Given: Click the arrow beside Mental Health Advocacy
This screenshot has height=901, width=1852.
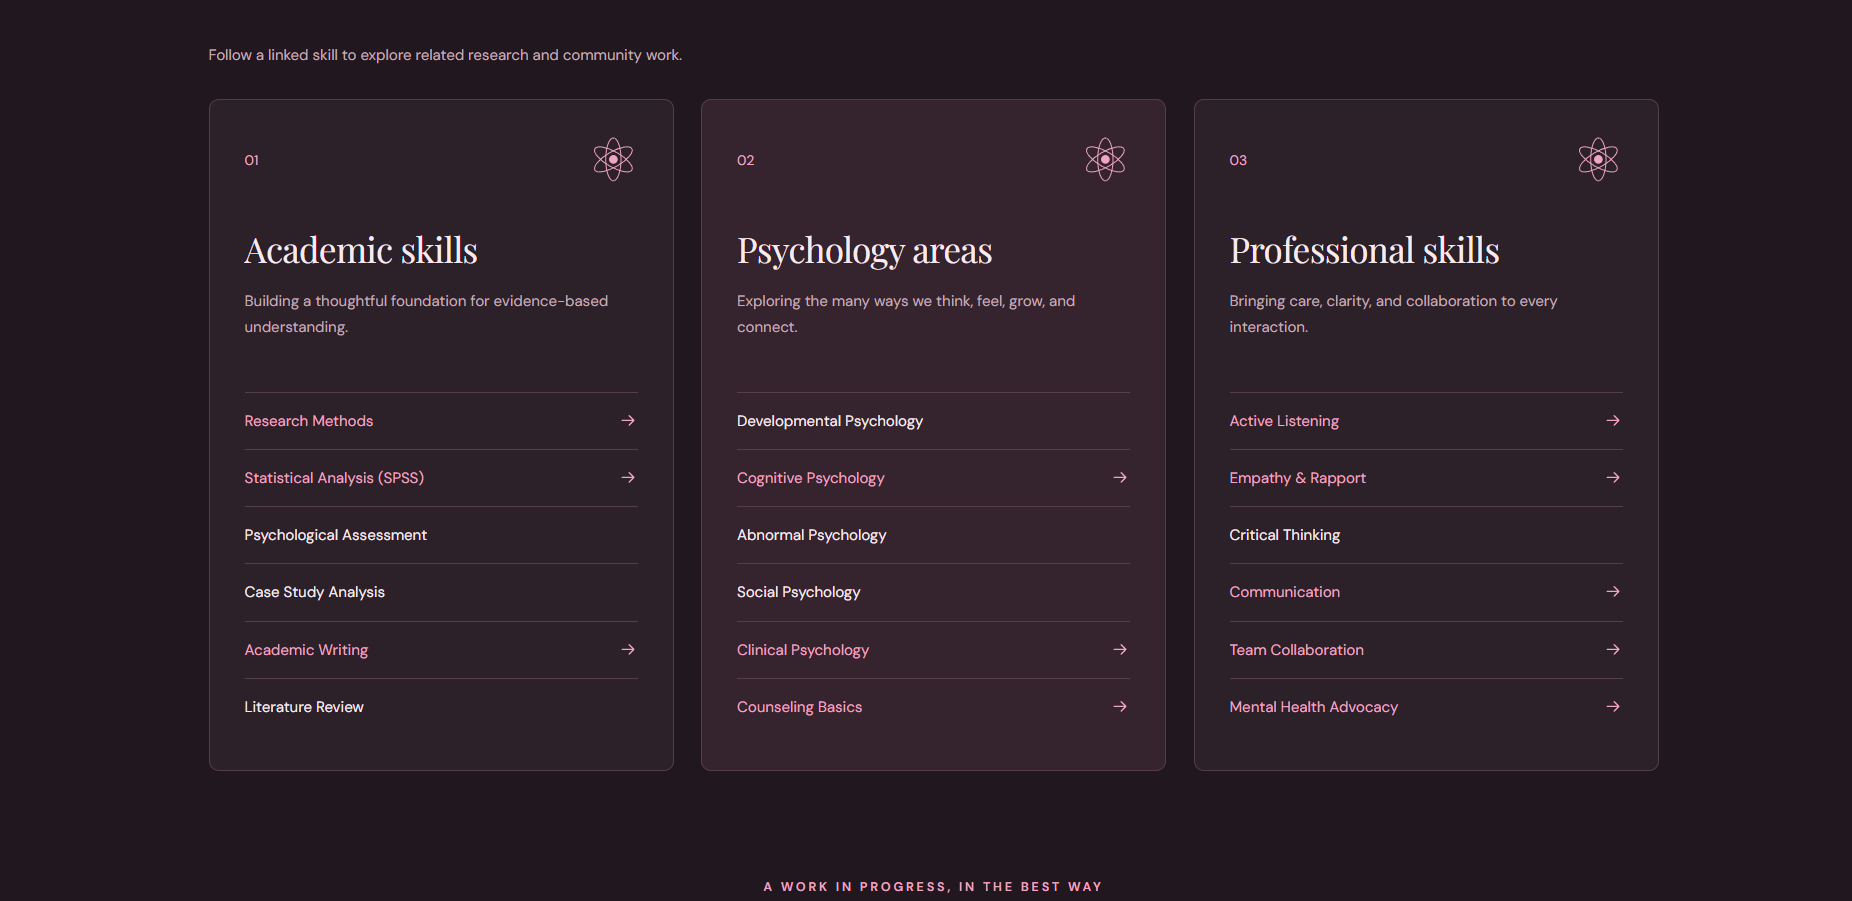Looking at the screenshot, I should [x=1613, y=707].
